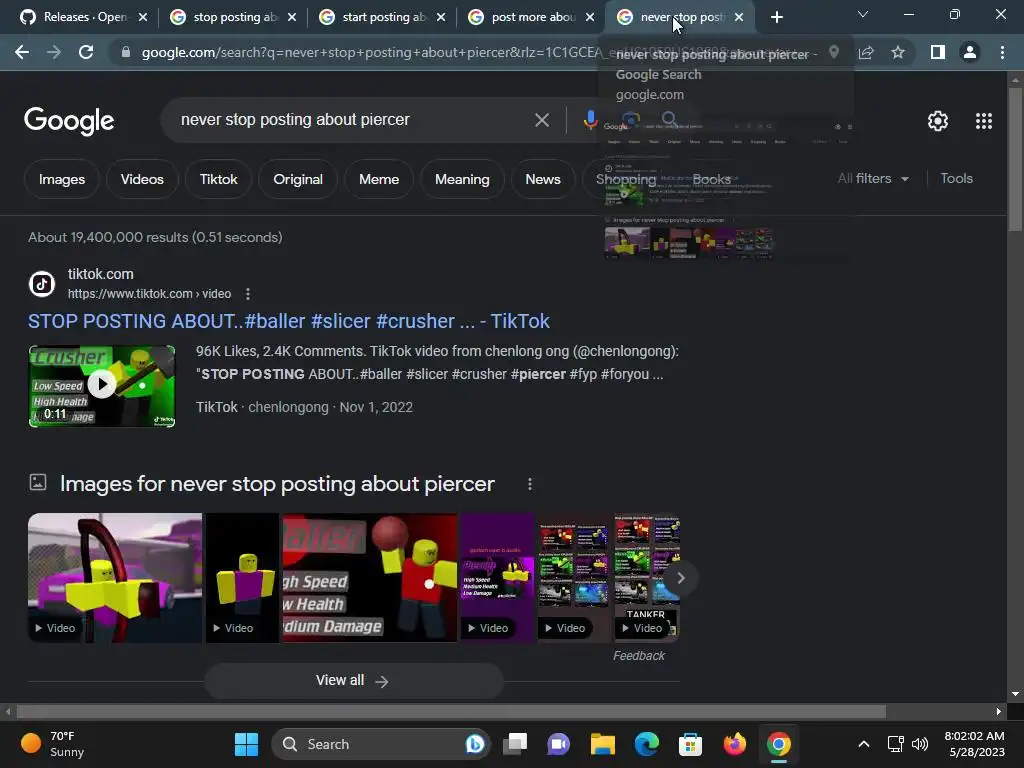Viewport: 1024px width, 768px height.
Task: Open the Chat app on the taskbar
Action: [558, 744]
